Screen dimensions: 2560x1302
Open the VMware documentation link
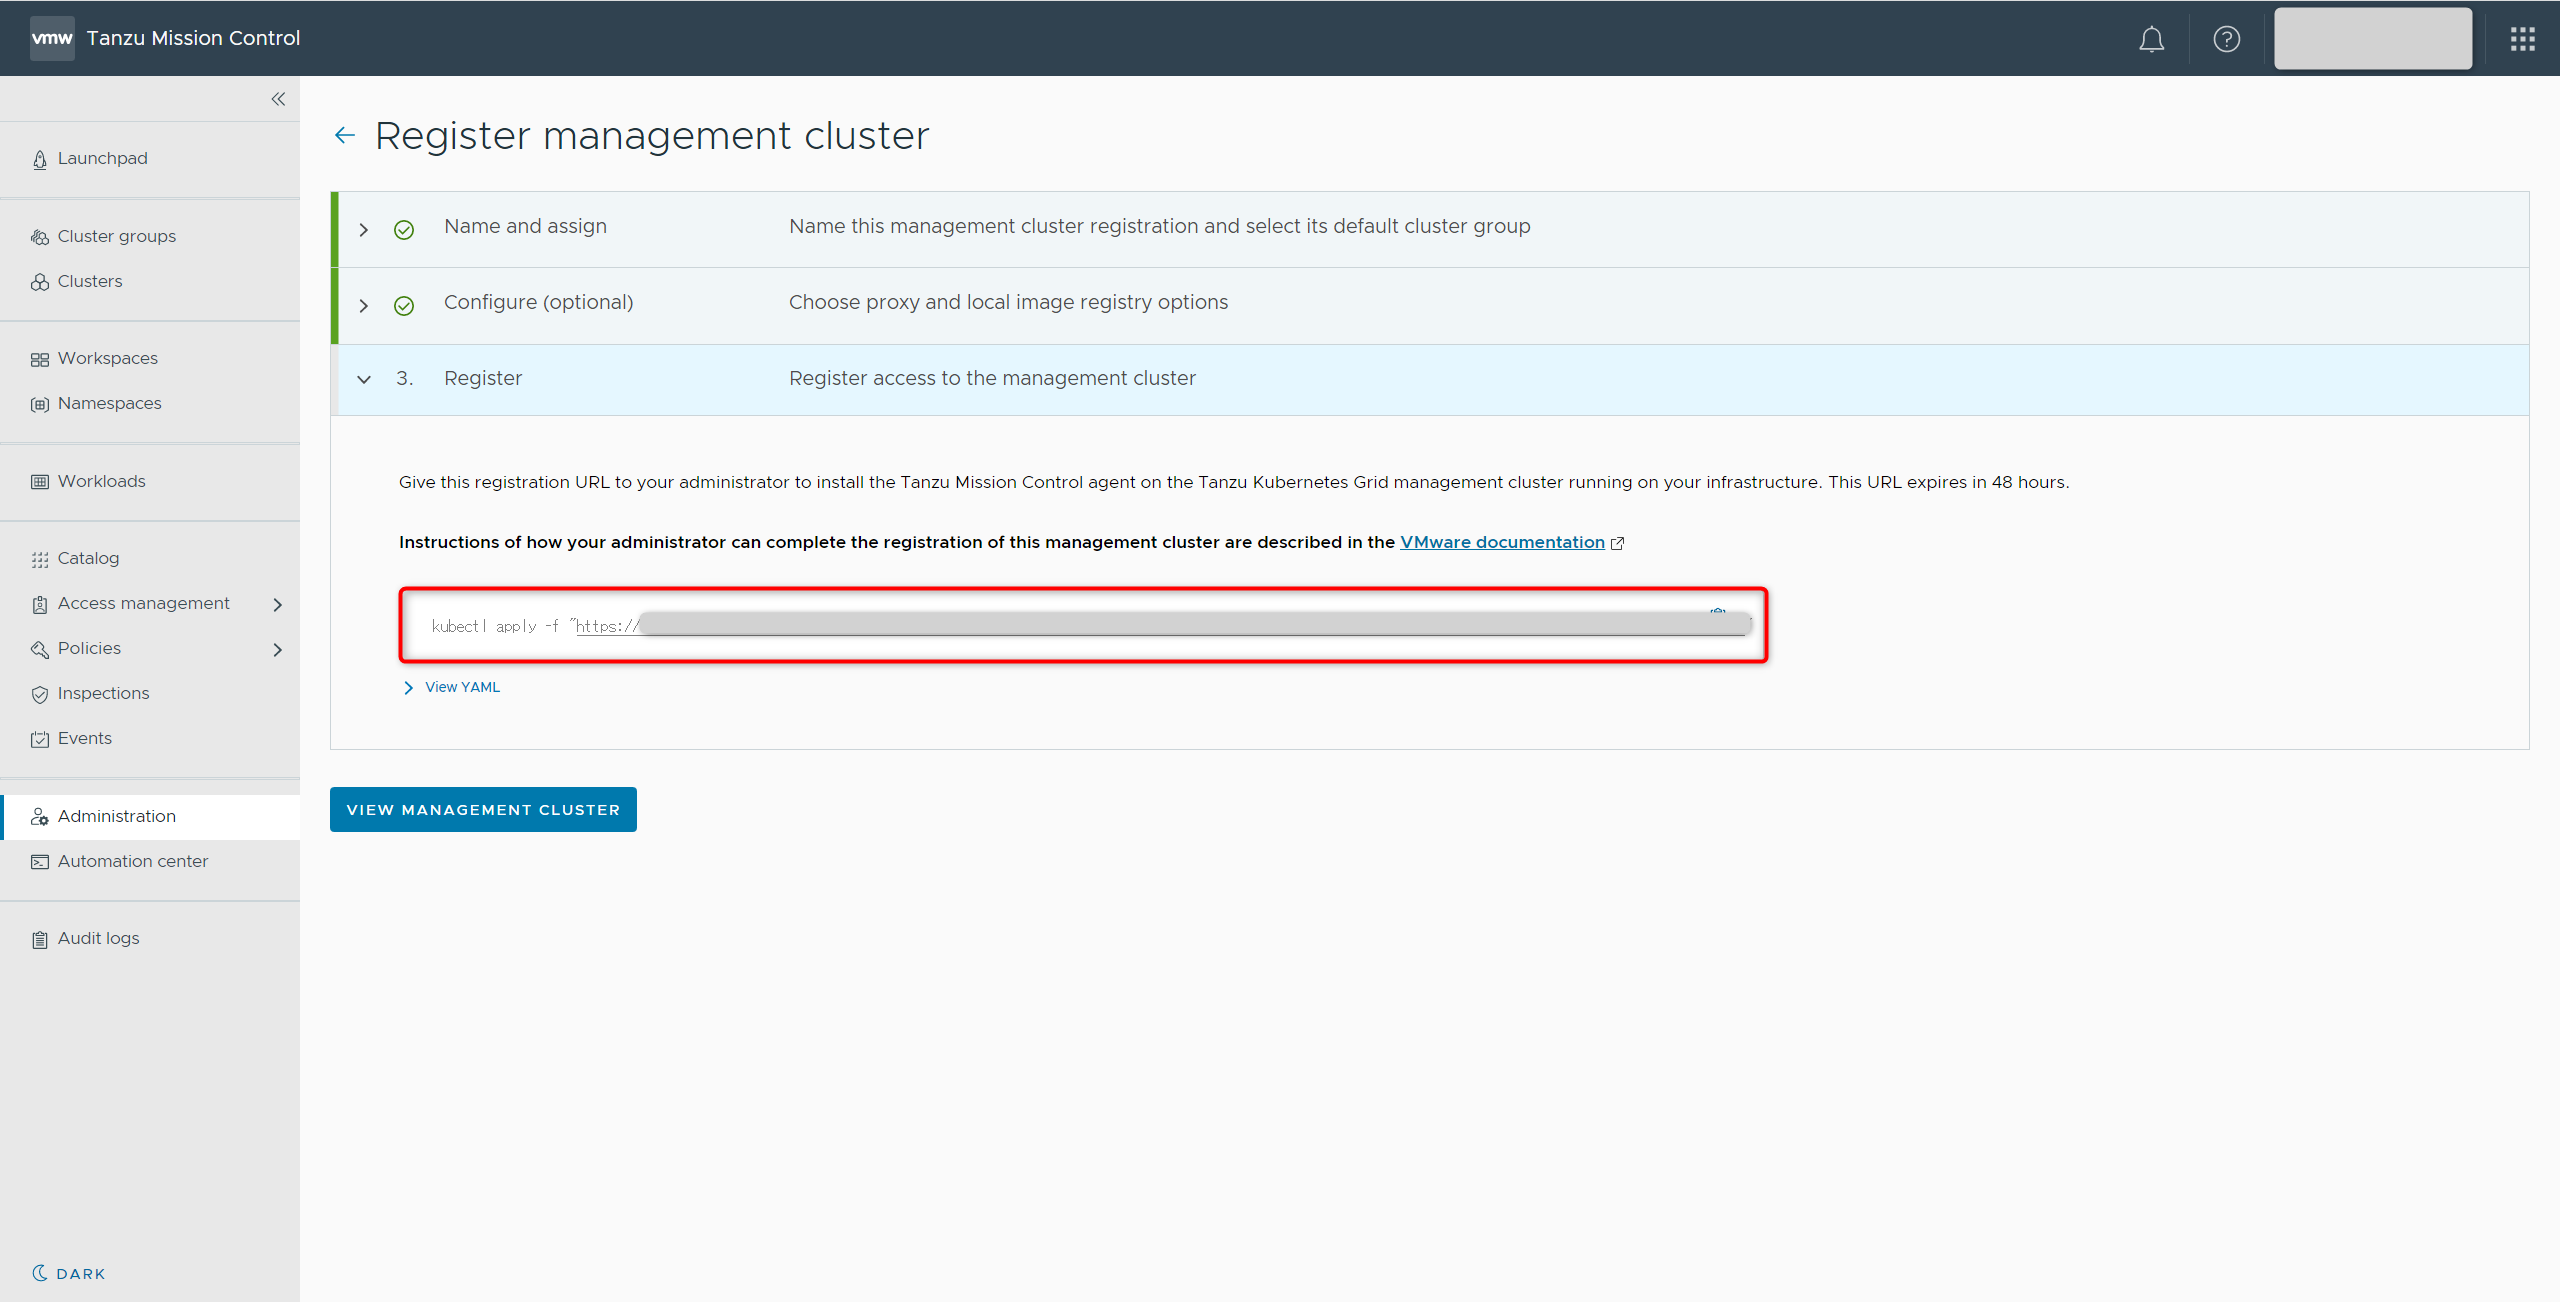(1501, 542)
